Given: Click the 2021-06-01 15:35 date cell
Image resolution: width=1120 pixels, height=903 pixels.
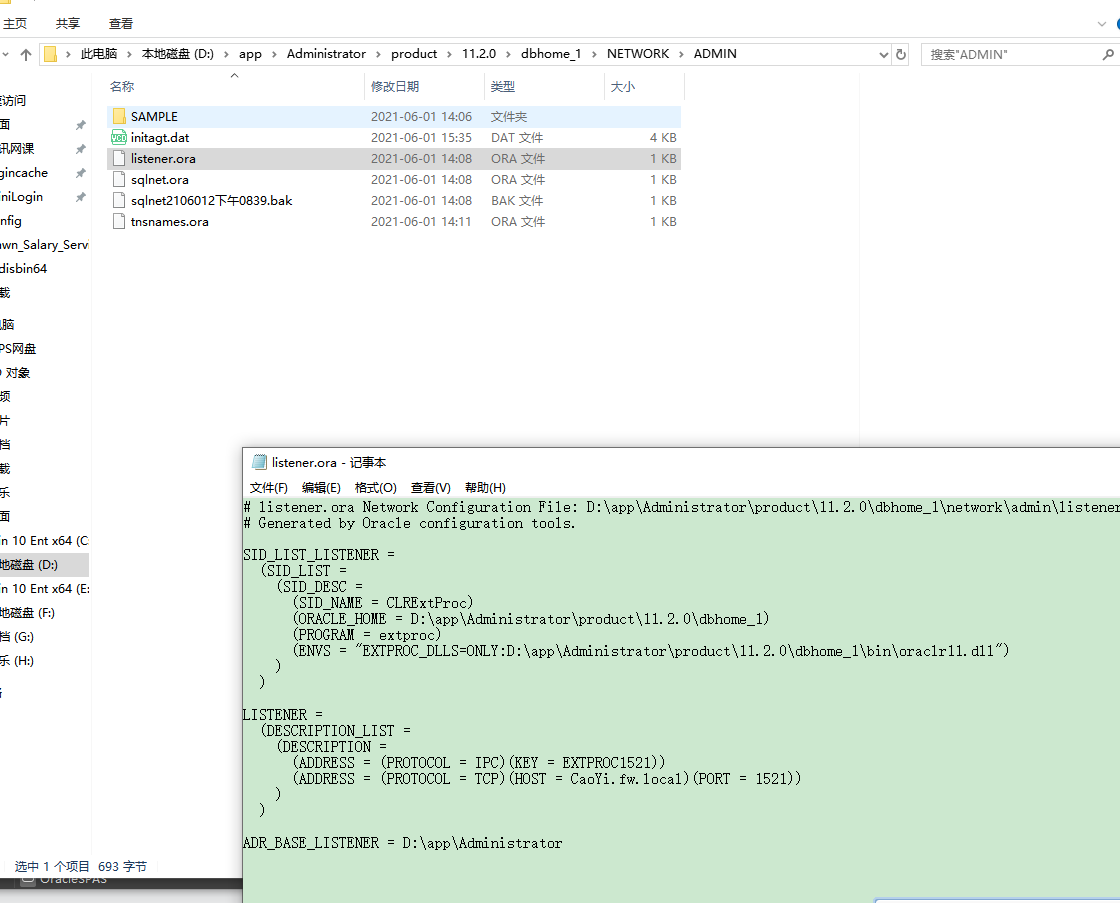Looking at the screenshot, I should (x=421, y=138).
